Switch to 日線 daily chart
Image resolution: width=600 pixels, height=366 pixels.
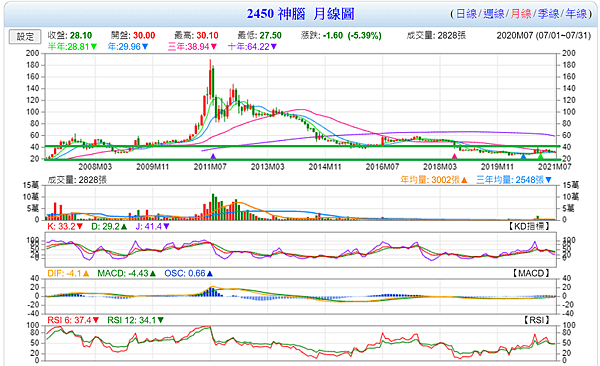(x=466, y=14)
